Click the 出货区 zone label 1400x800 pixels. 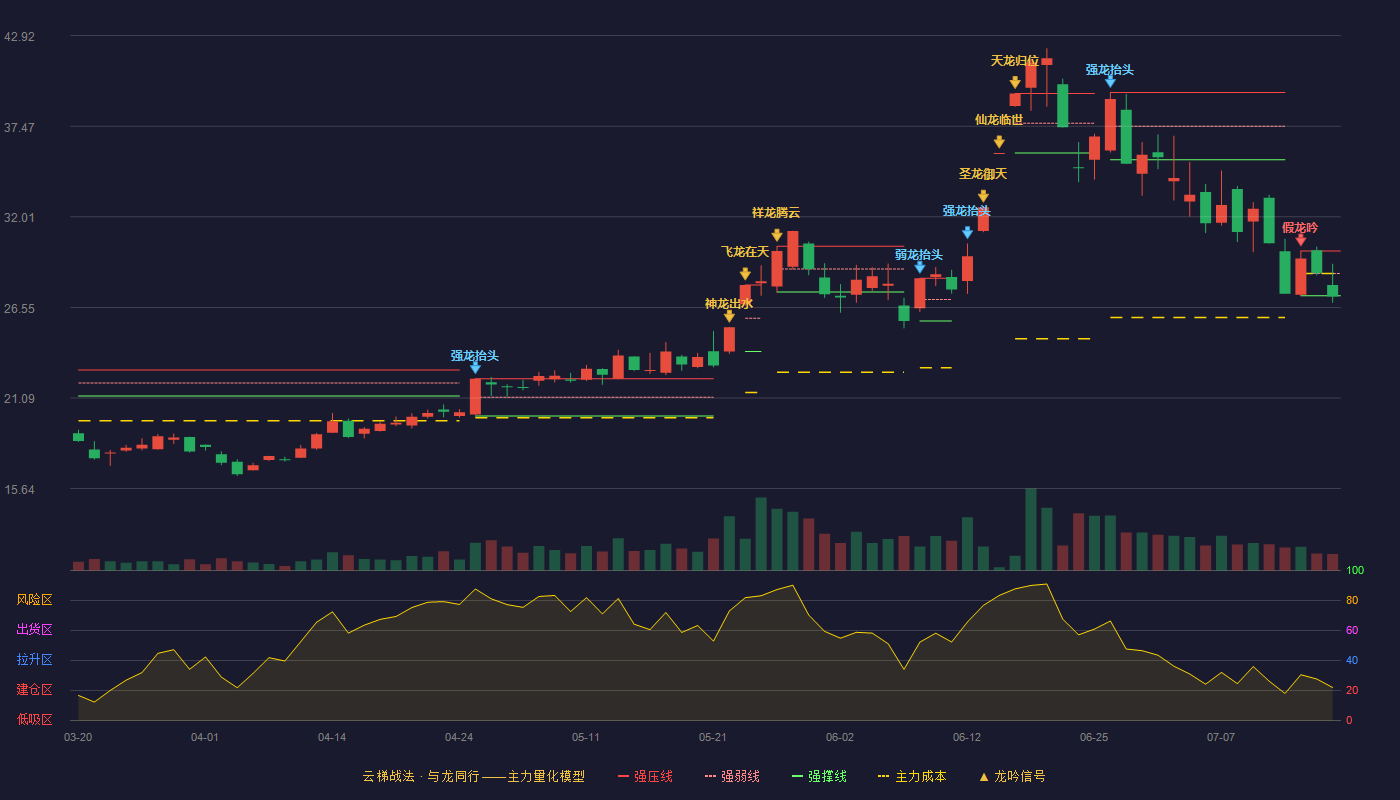click(34, 630)
